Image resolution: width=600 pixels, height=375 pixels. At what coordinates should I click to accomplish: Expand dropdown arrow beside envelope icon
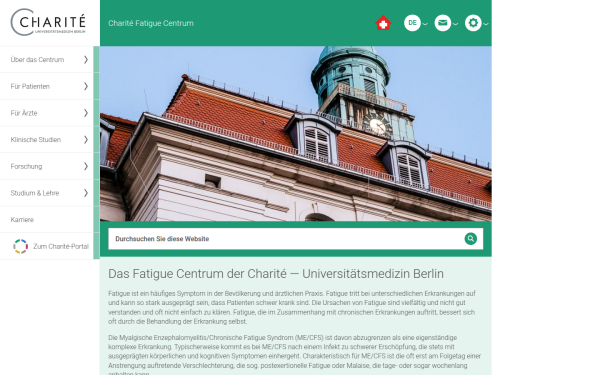[x=455, y=24]
